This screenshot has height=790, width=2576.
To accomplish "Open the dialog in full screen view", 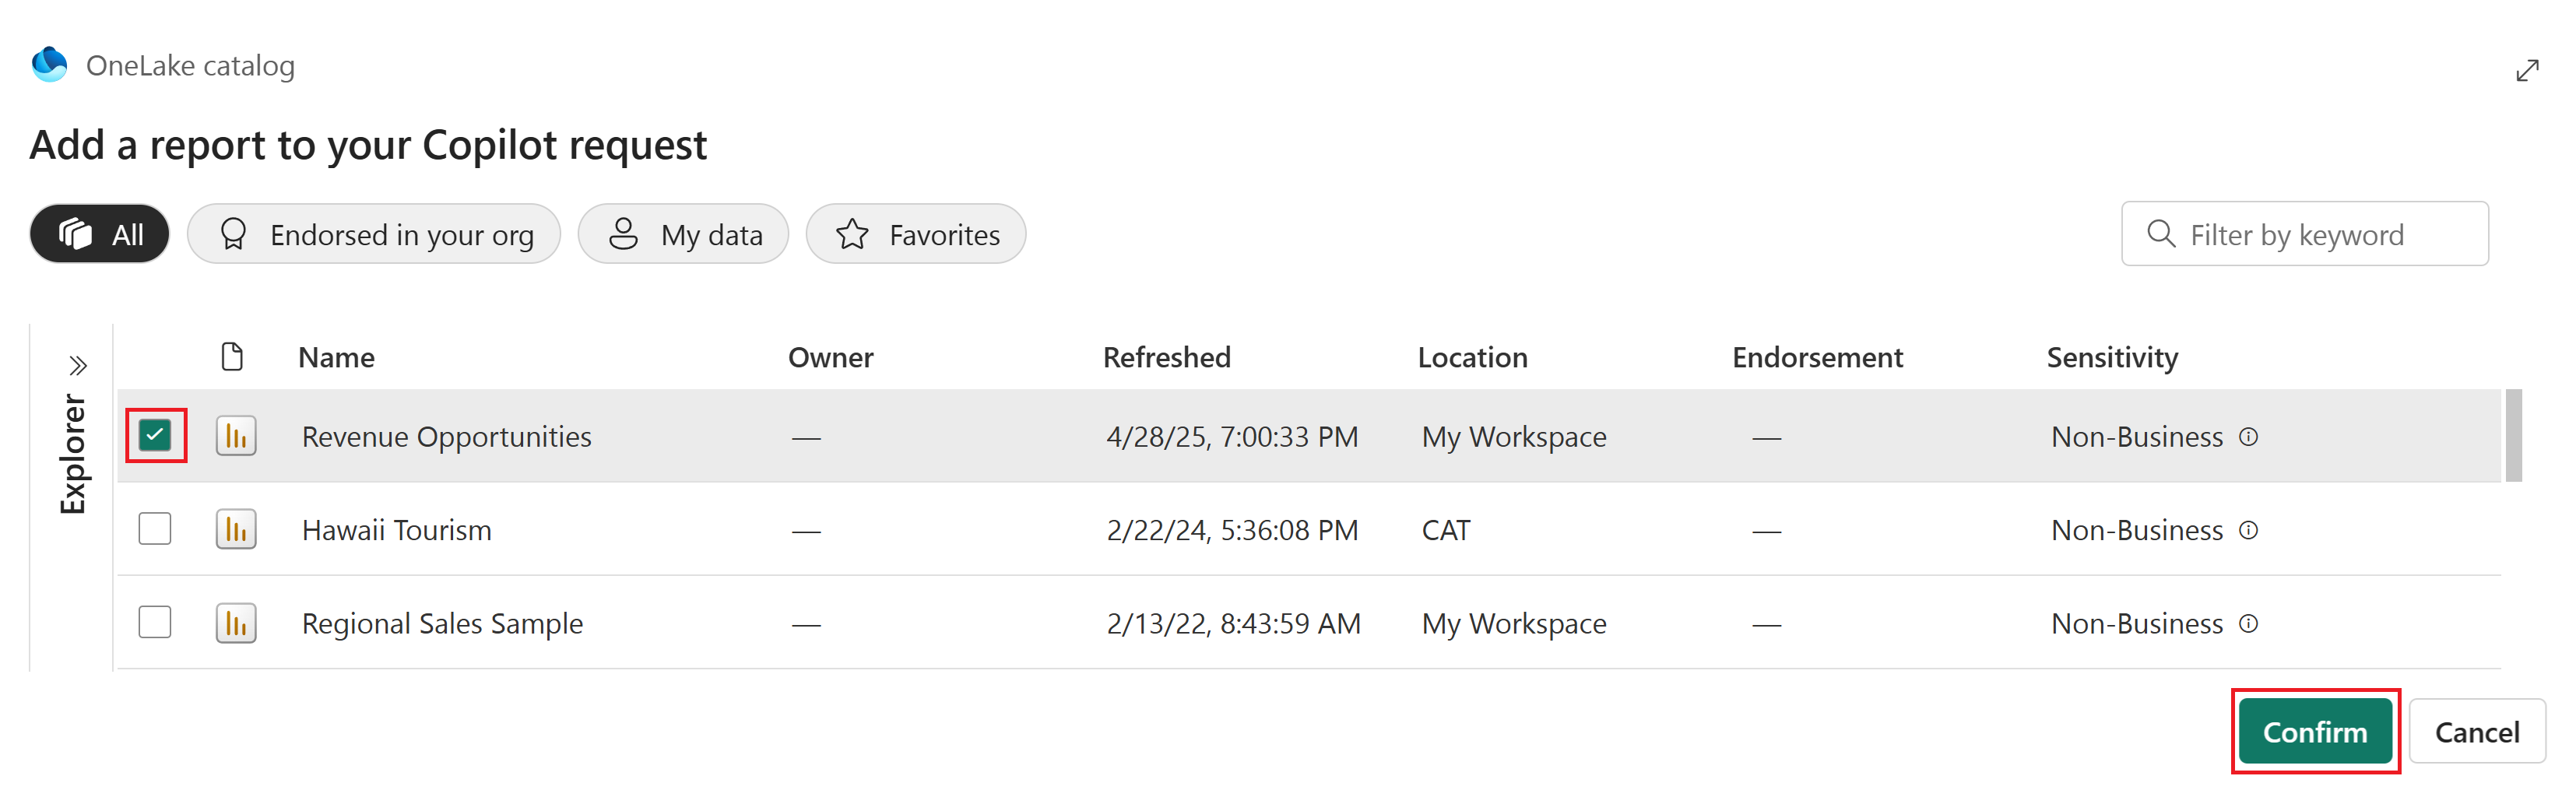I will [x=2529, y=69].
